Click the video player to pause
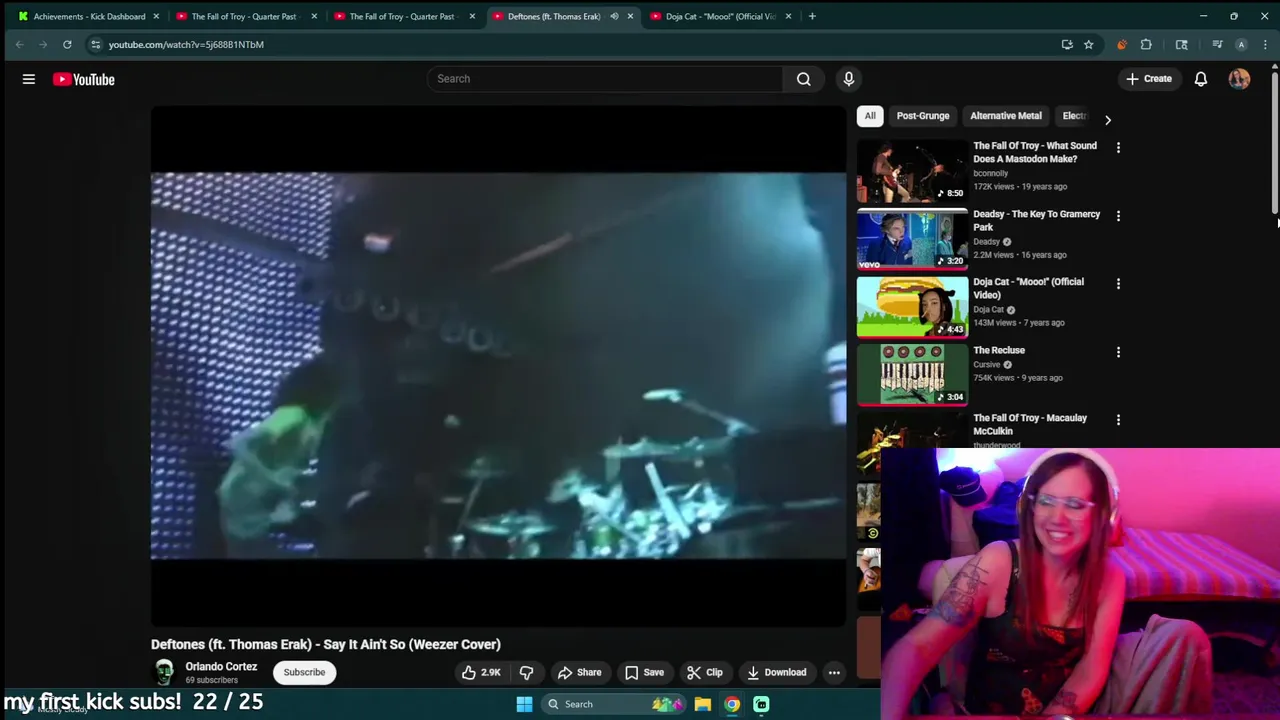This screenshot has height=720, width=1280. [498, 366]
